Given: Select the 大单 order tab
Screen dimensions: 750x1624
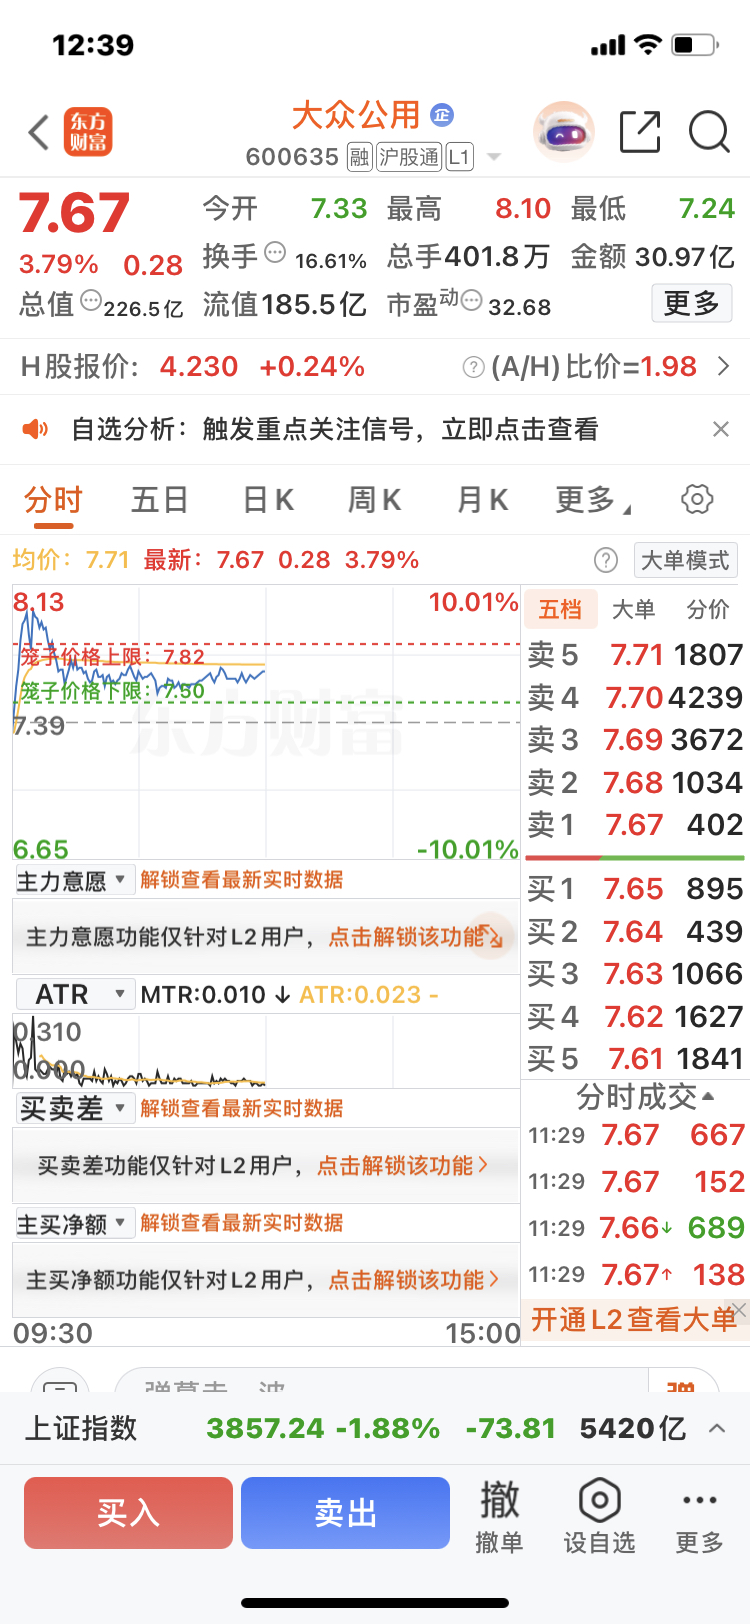Looking at the screenshot, I should (633, 609).
